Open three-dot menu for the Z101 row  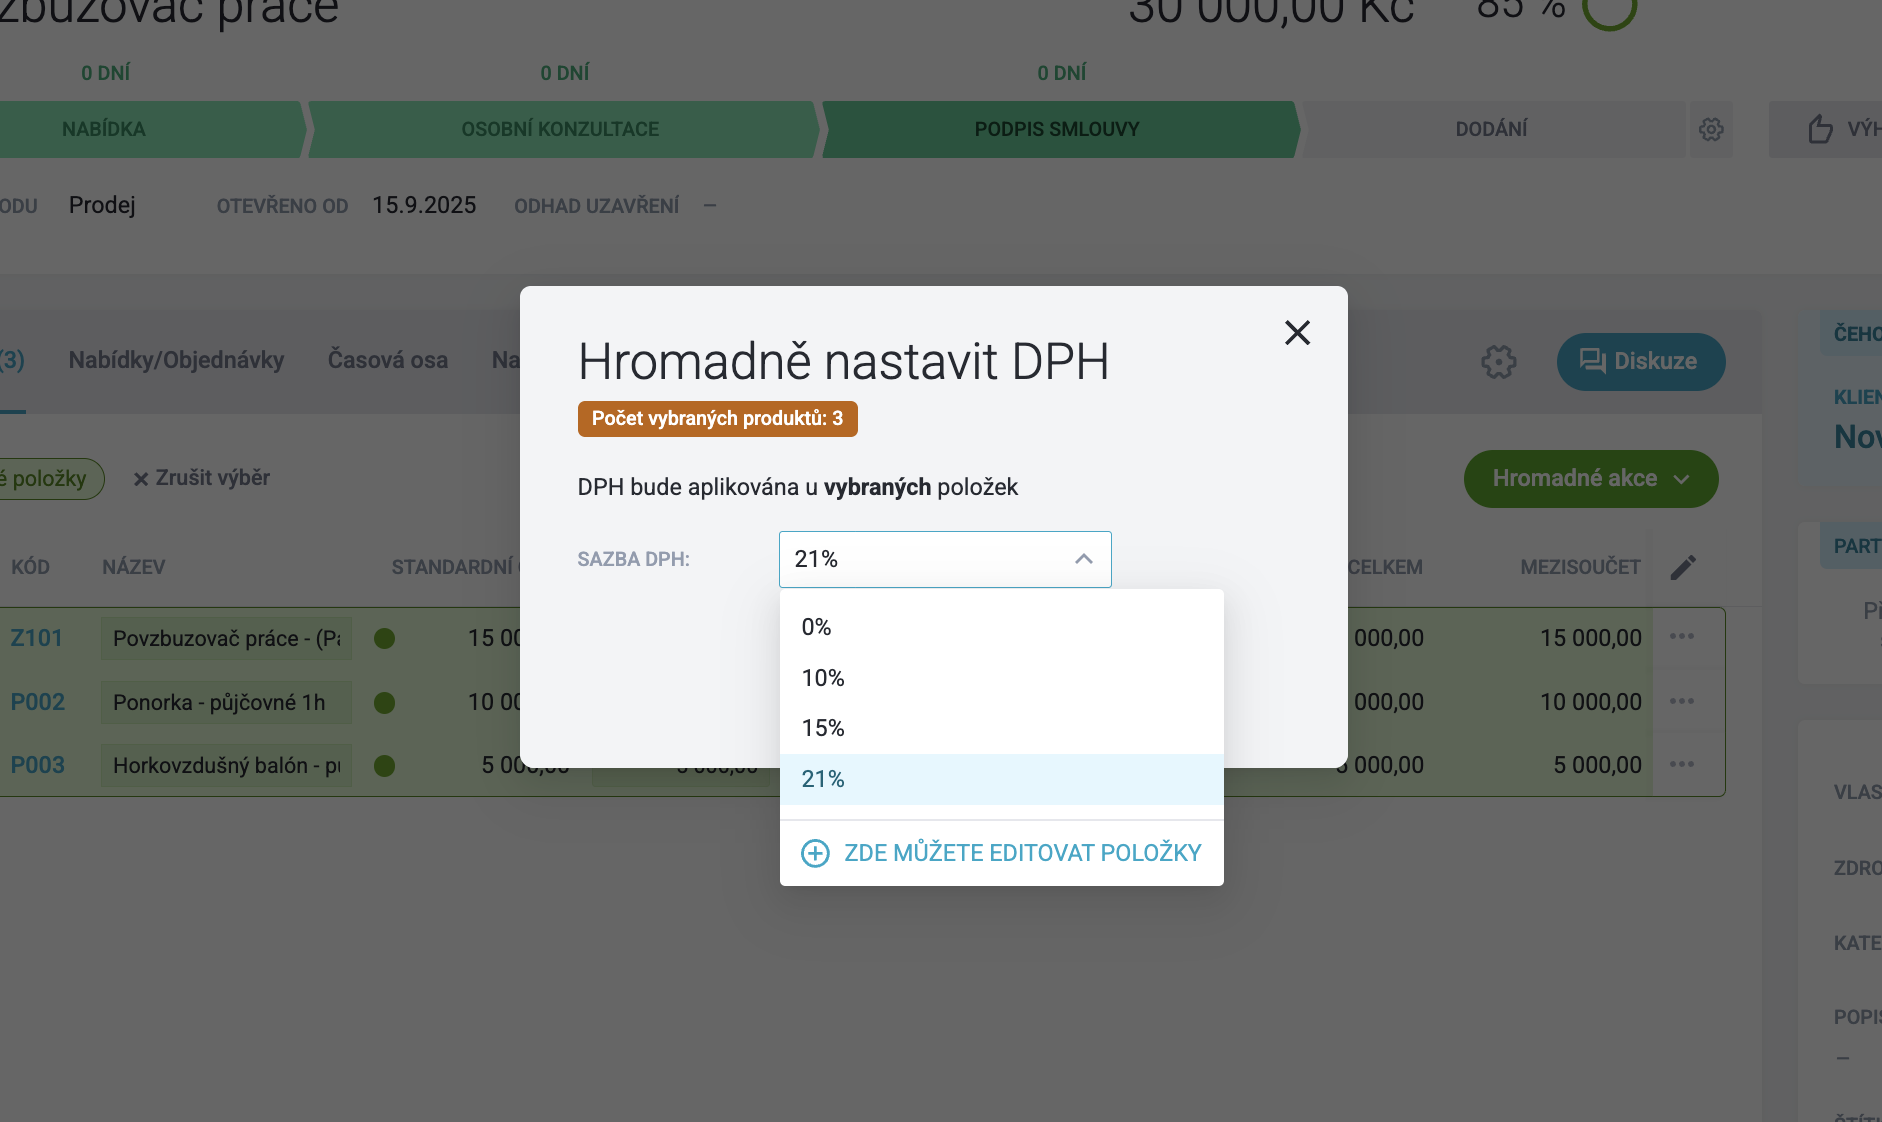point(1682,637)
